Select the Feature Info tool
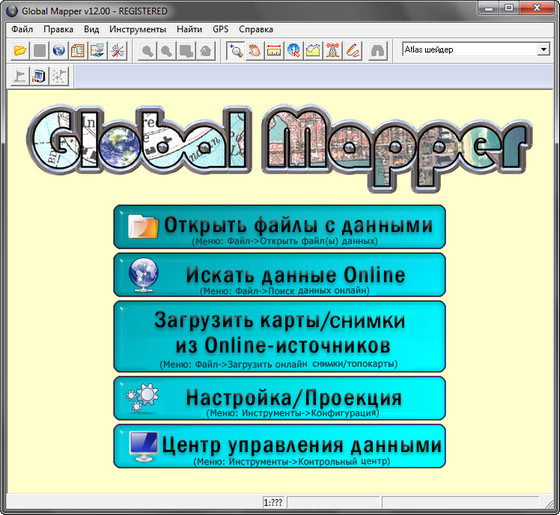 (x=294, y=51)
